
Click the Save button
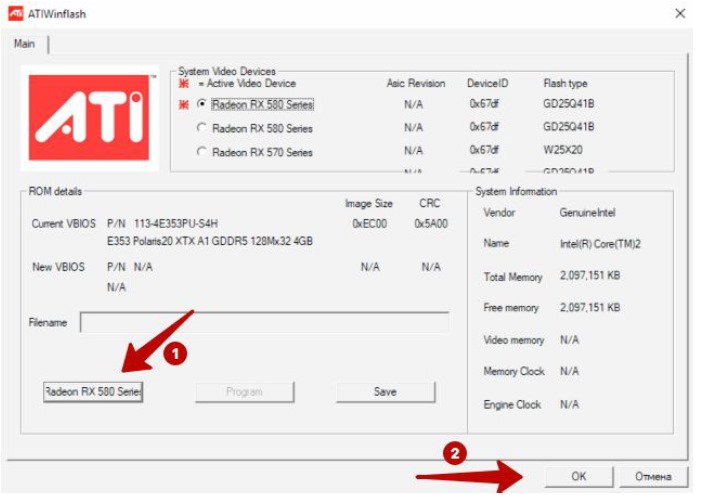385,392
